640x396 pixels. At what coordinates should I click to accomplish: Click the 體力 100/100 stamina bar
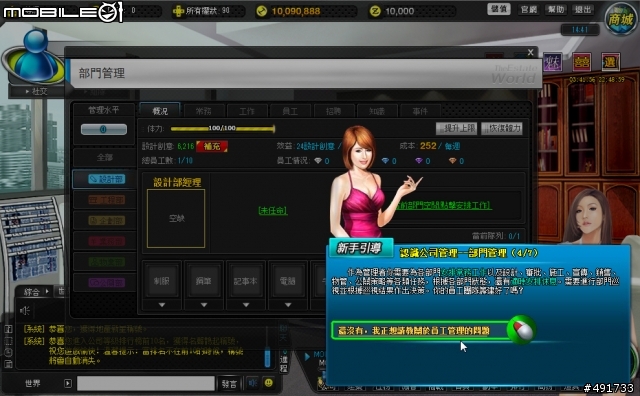click(x=222, y=129)
